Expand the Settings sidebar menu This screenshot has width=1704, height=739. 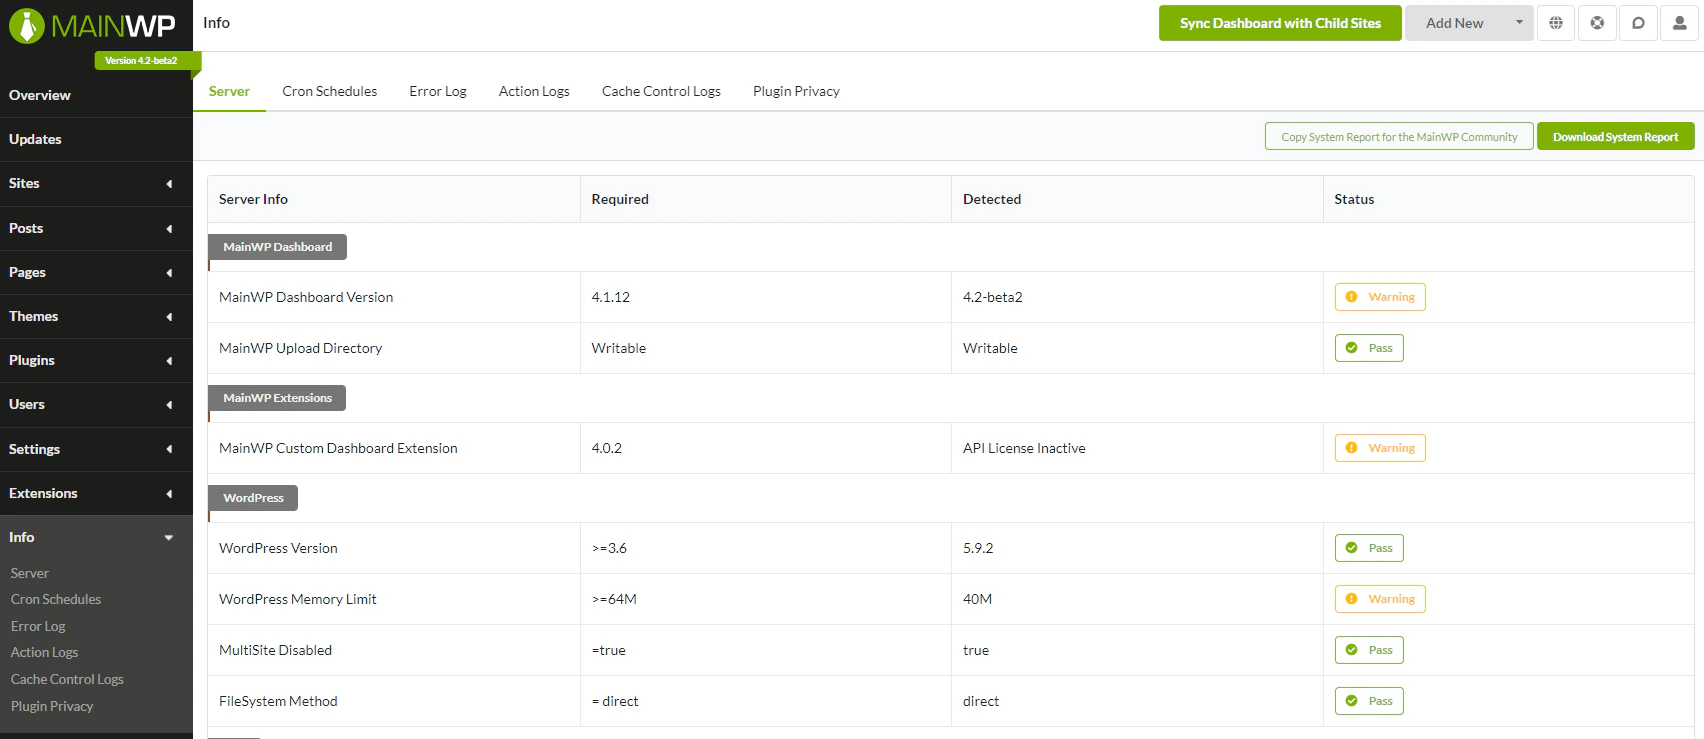click(96, 449)
